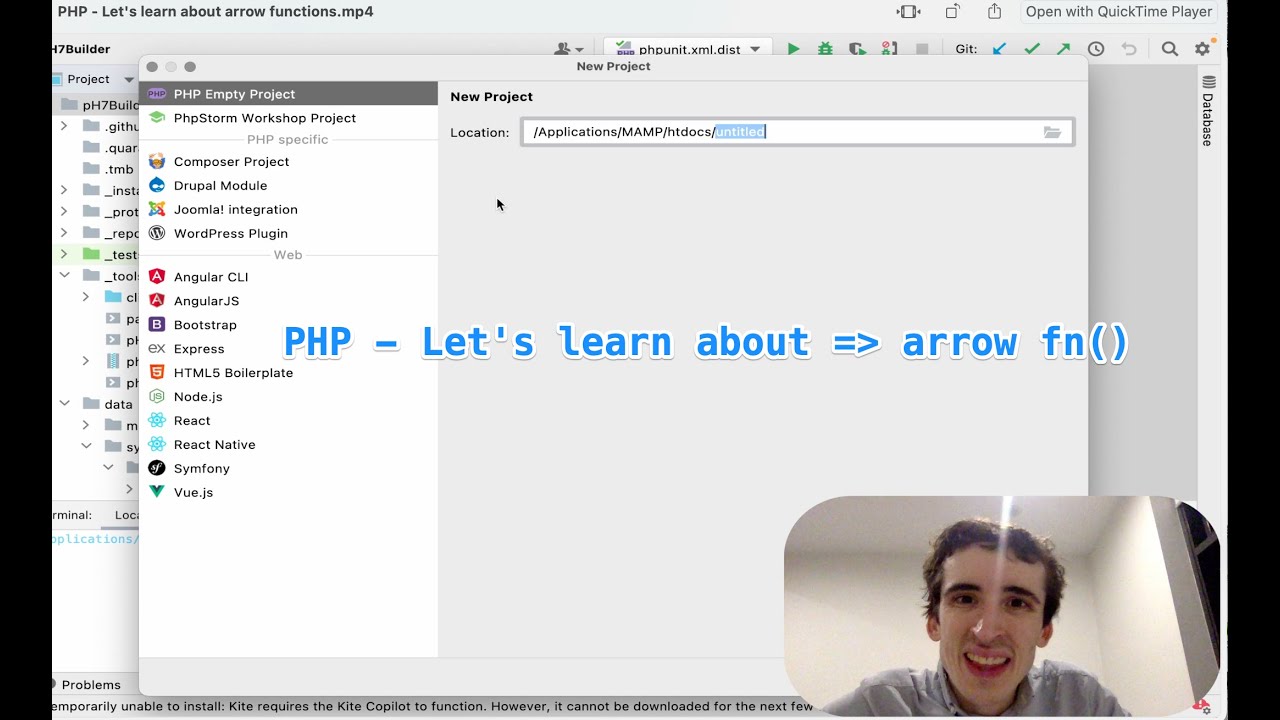Screen dimensions: 1280x720
Task: Select Composer Project generator
Action: click(288, 162)
